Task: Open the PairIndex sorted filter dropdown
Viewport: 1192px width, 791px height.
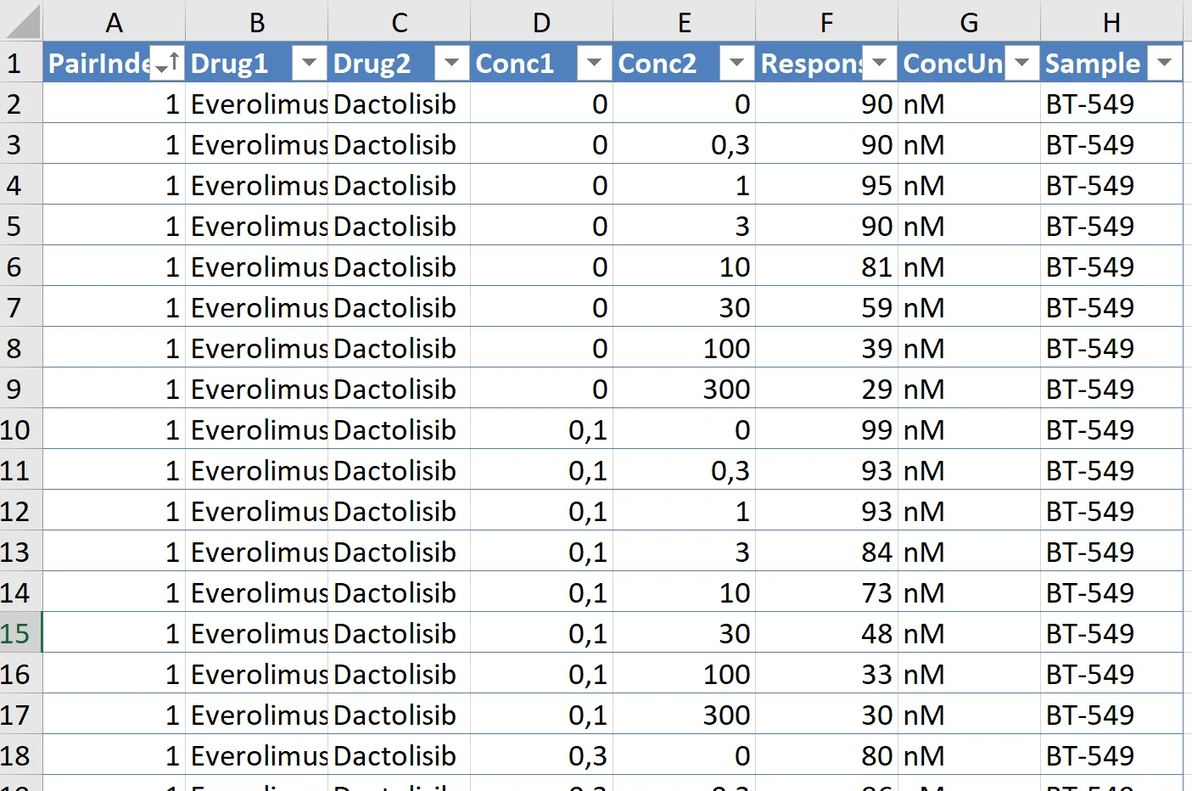Action: (167, 64)
